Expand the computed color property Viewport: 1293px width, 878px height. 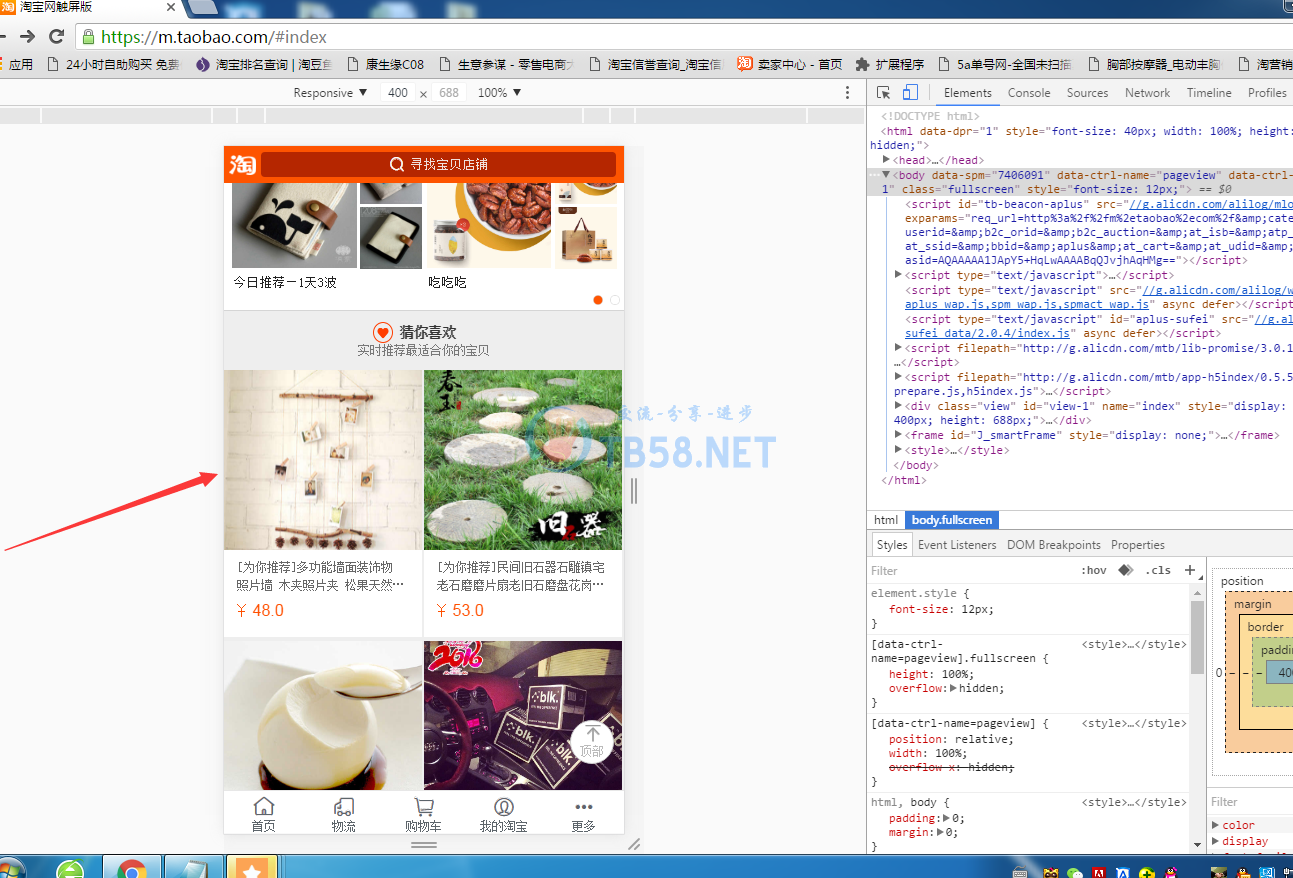tap(1215, 826)
